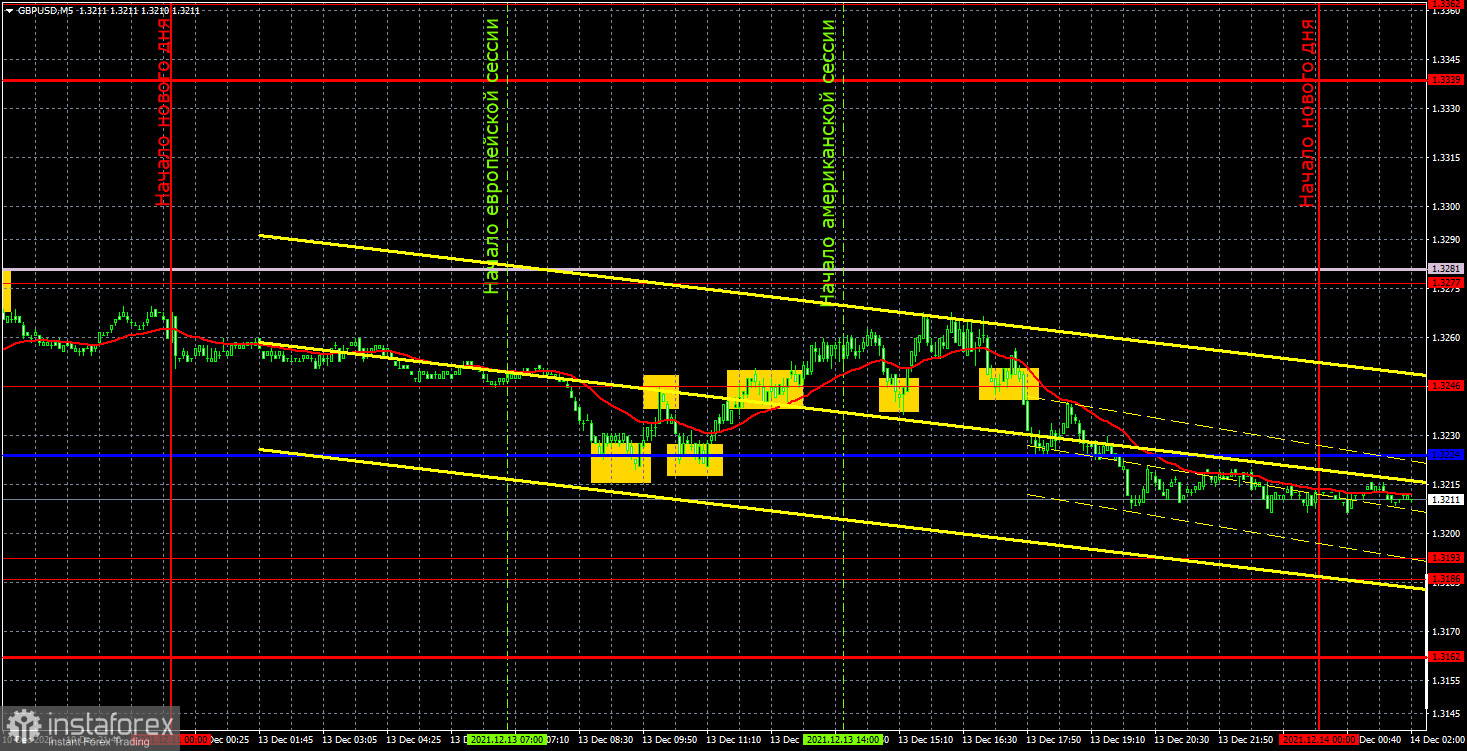Select the 'Начало американской сессии' vertical label

(x=827, y=162)
